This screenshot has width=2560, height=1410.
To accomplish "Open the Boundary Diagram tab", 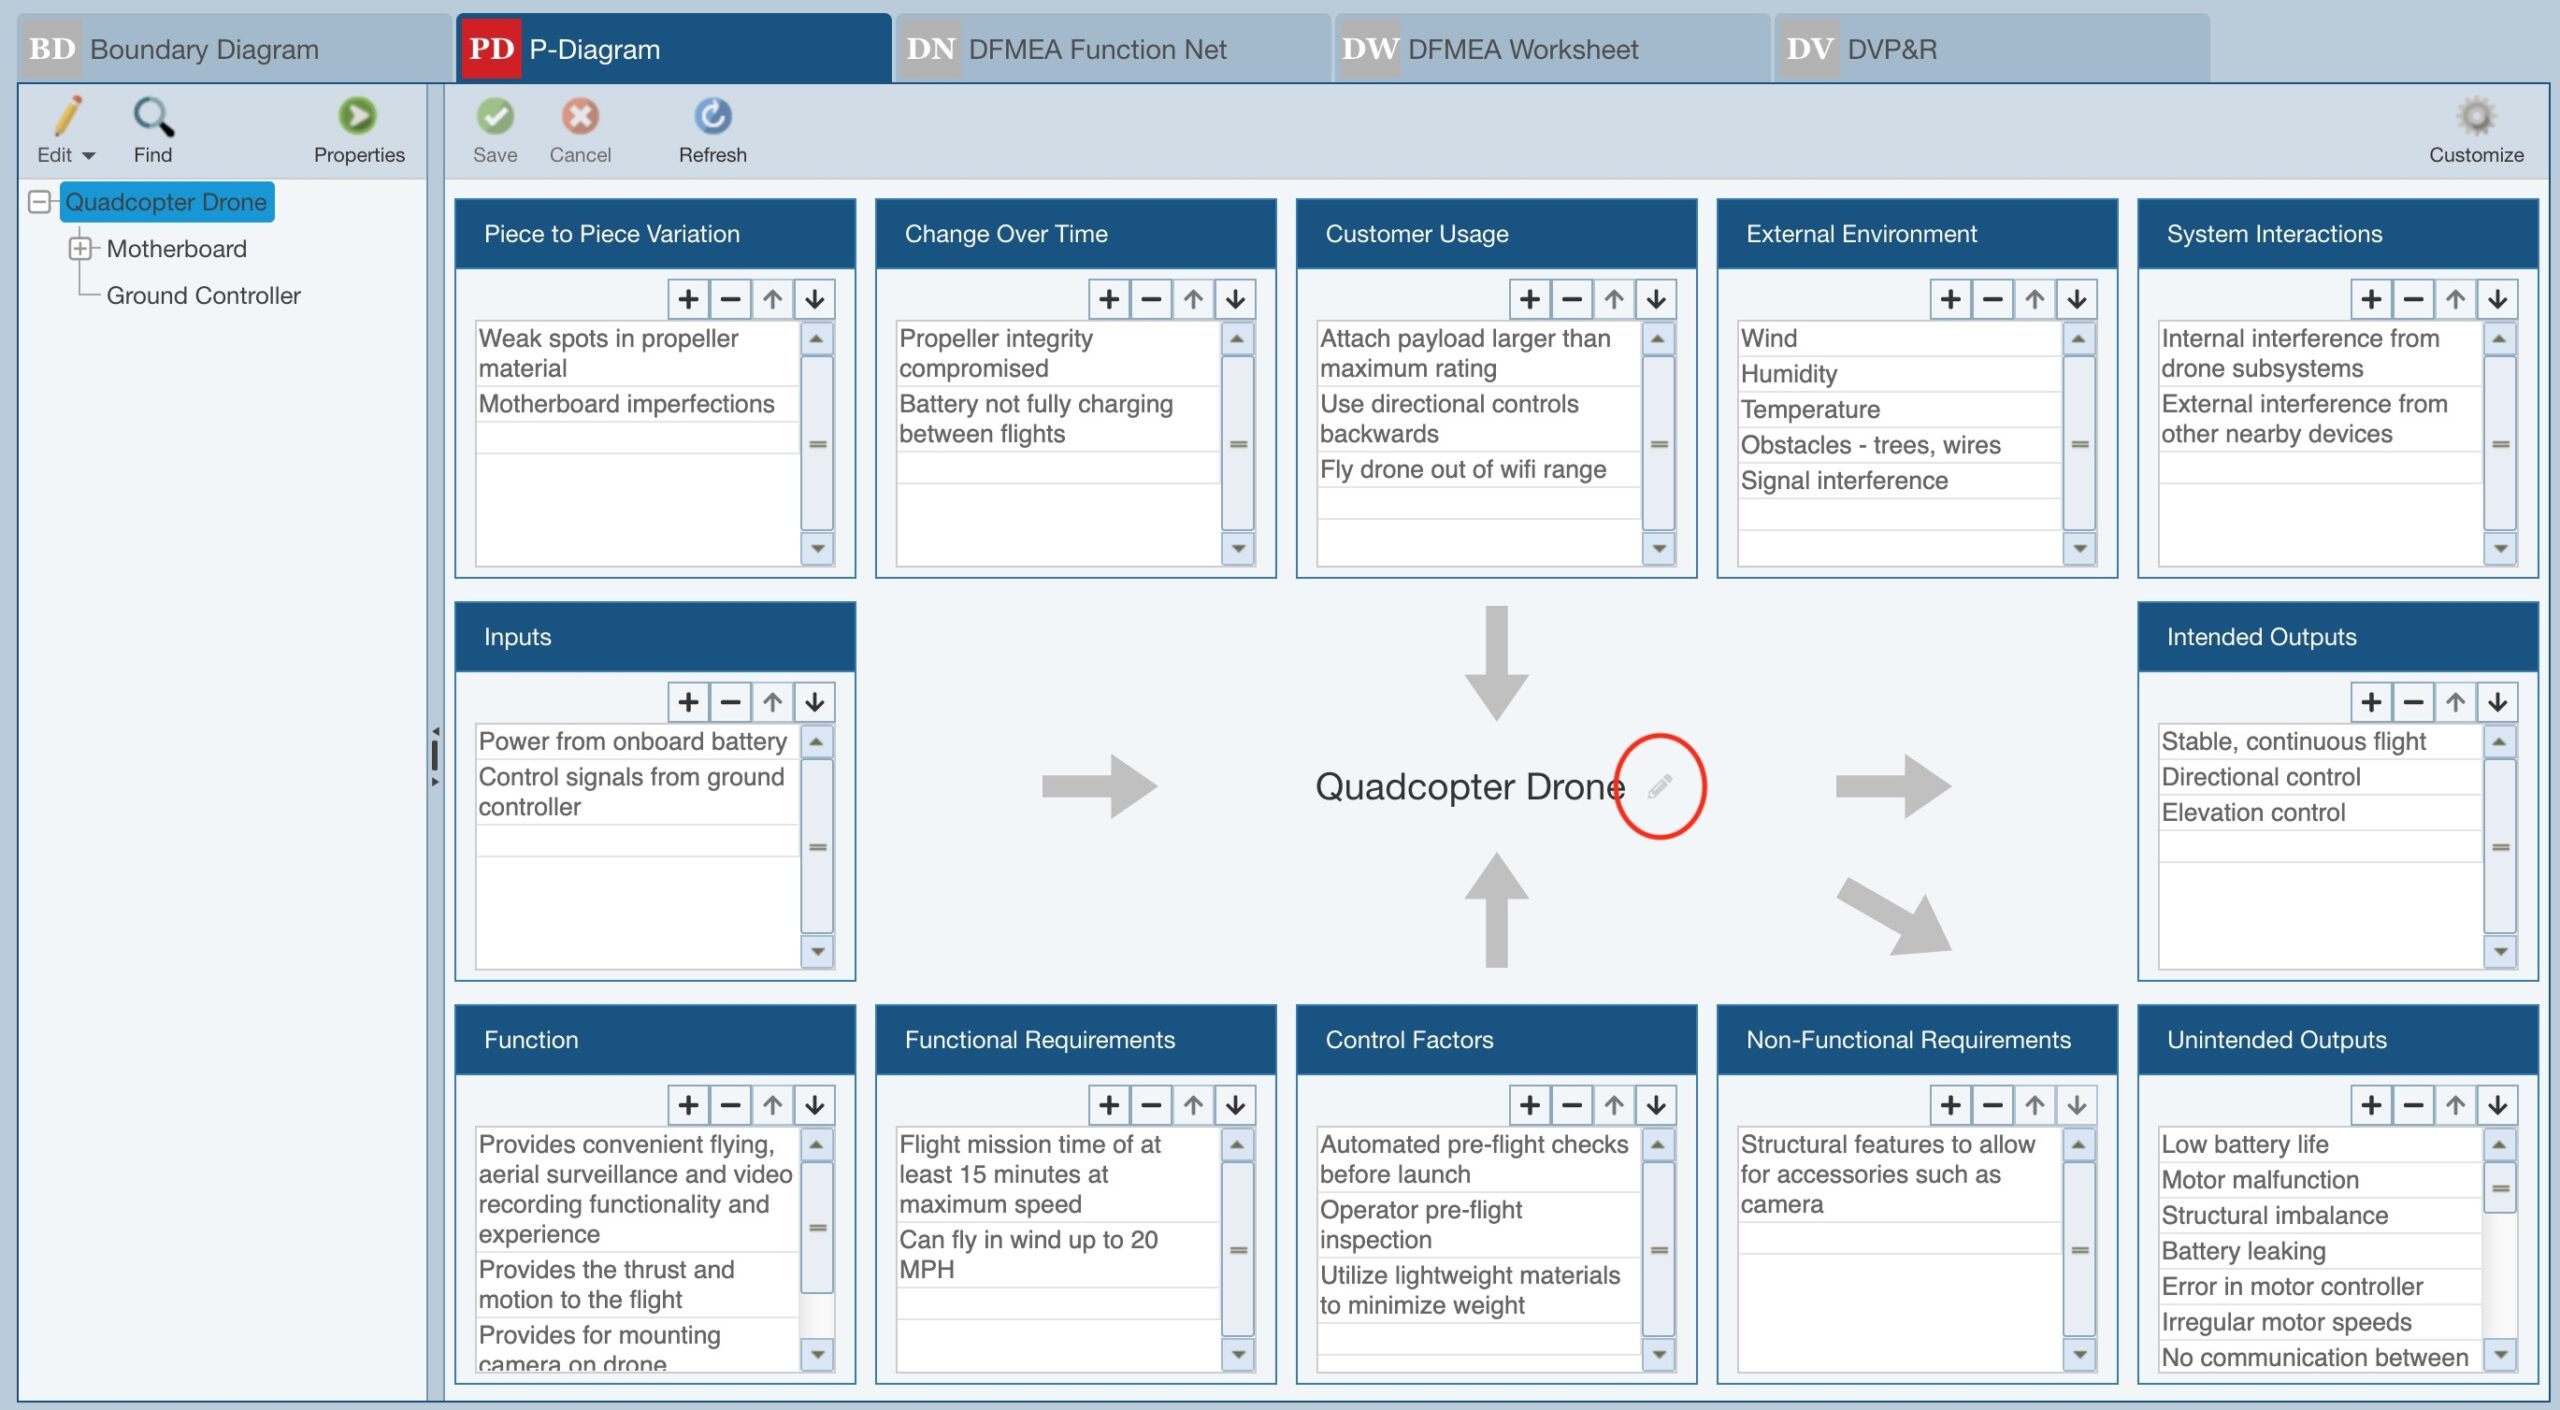I will [204, 49].
